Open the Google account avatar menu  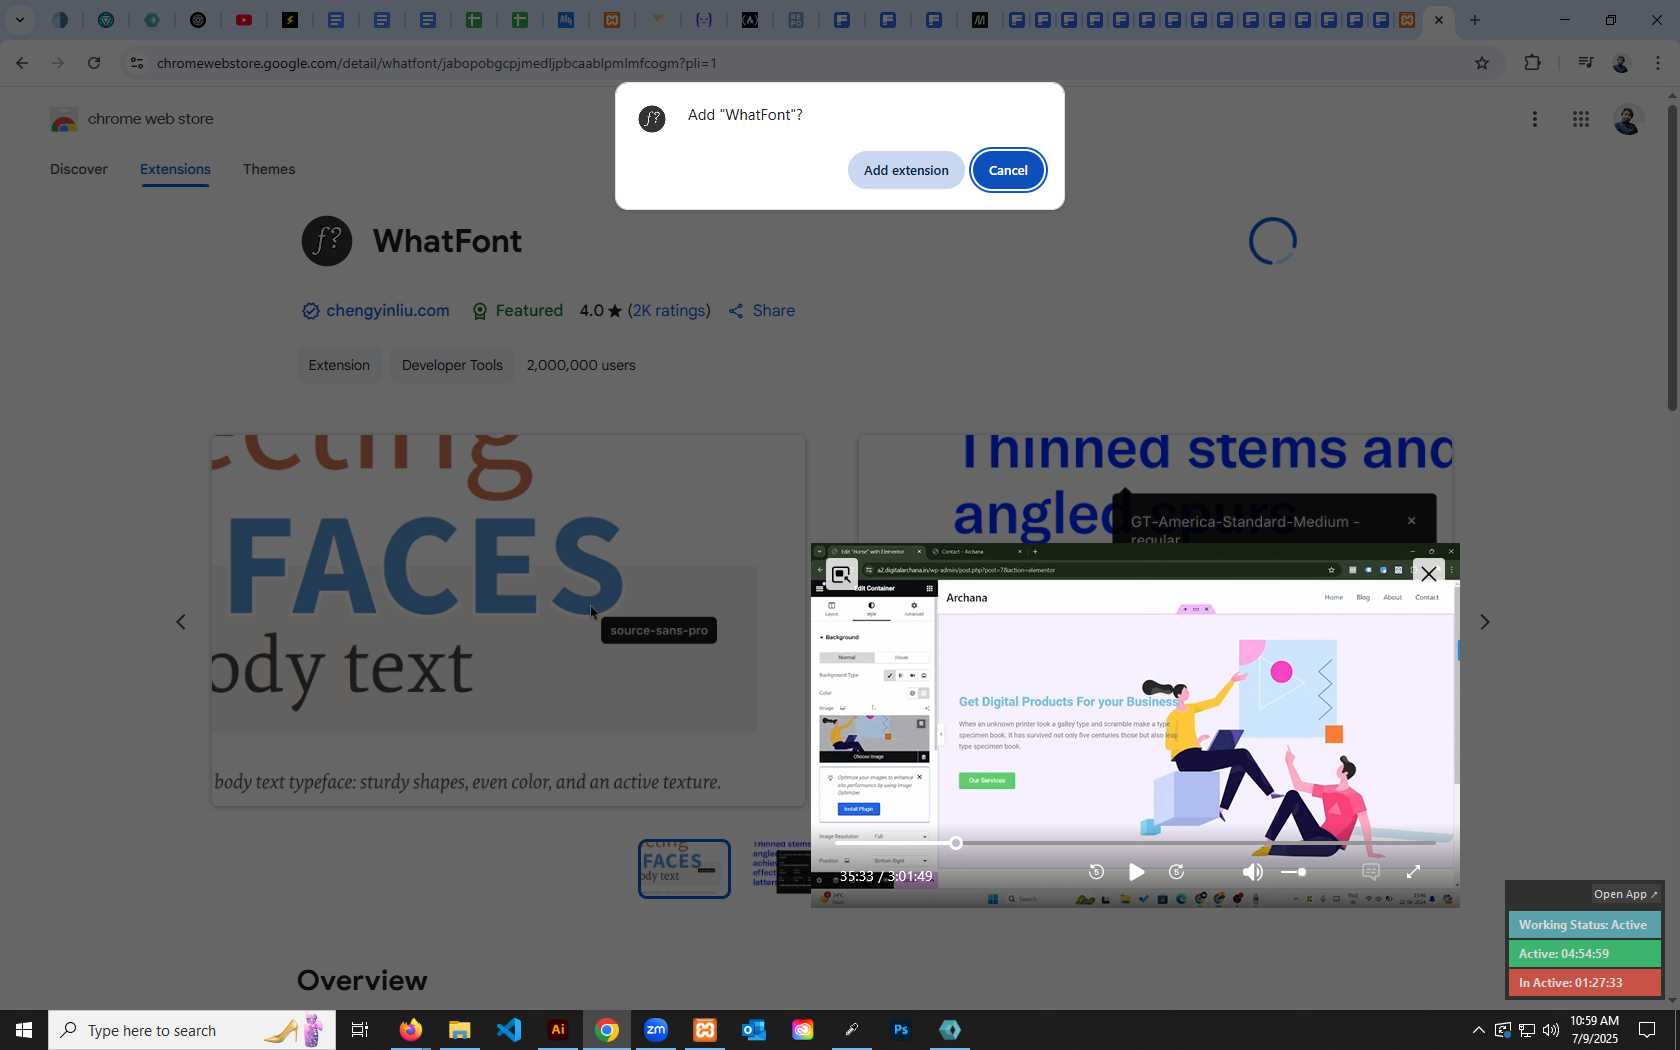pyautogui.click(x=1628, y=120)
